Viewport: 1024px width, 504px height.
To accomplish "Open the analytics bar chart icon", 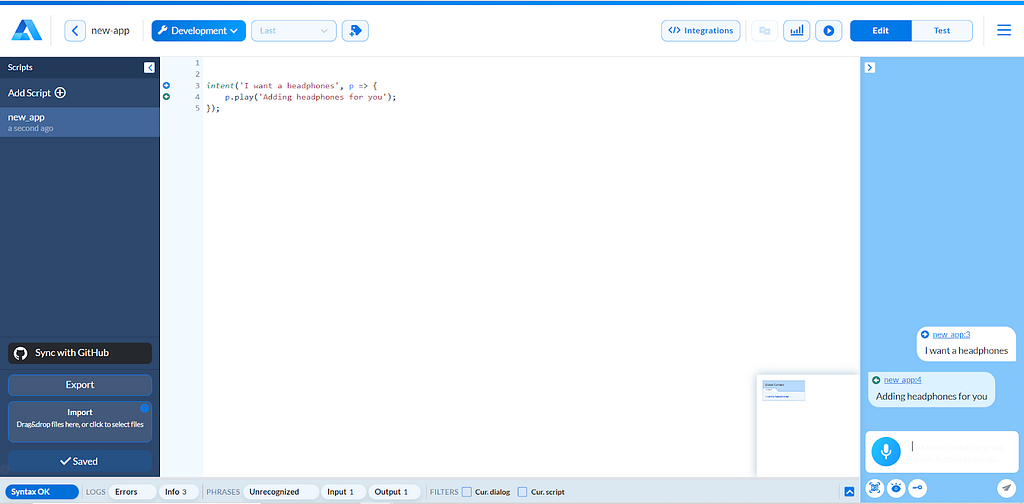I will coord(797,31).
